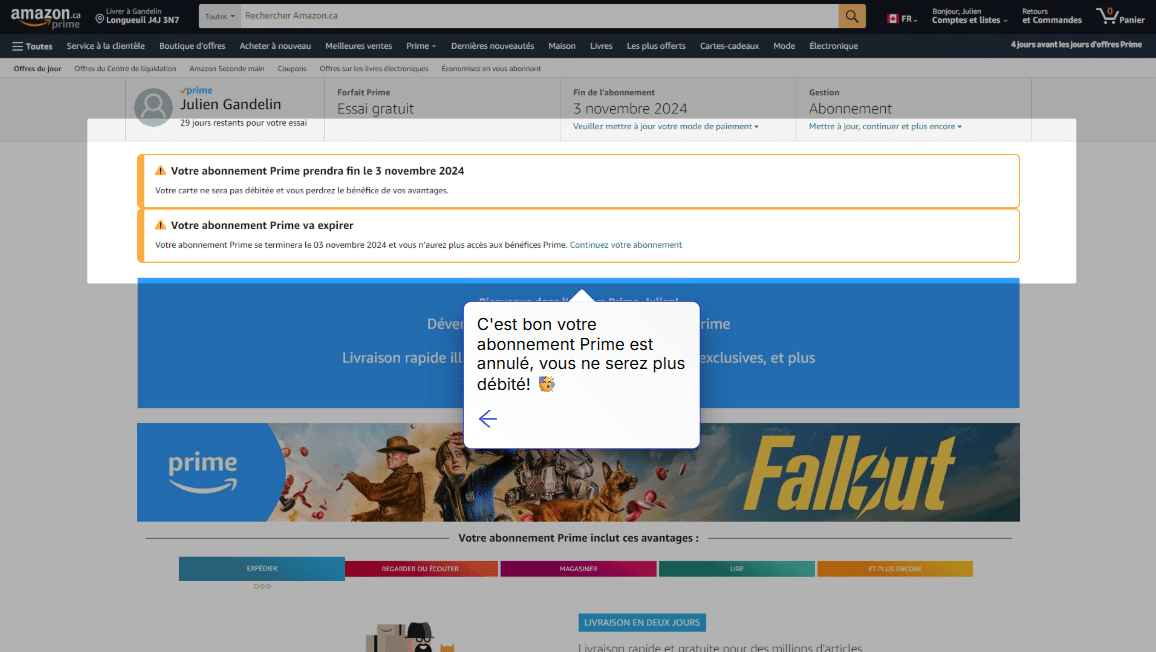The image size is (1156, 652).
Task: Expand the Prime navigation dropdown
Action: (420, 46)
